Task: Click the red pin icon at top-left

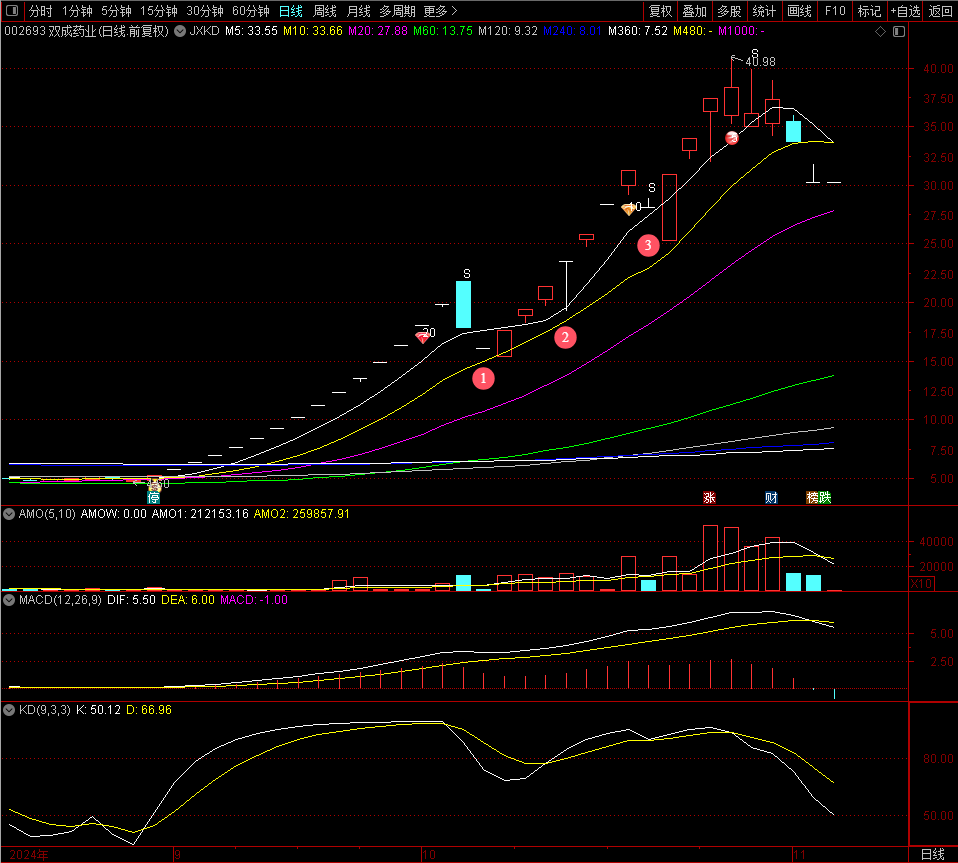Action: coord(12,11)
